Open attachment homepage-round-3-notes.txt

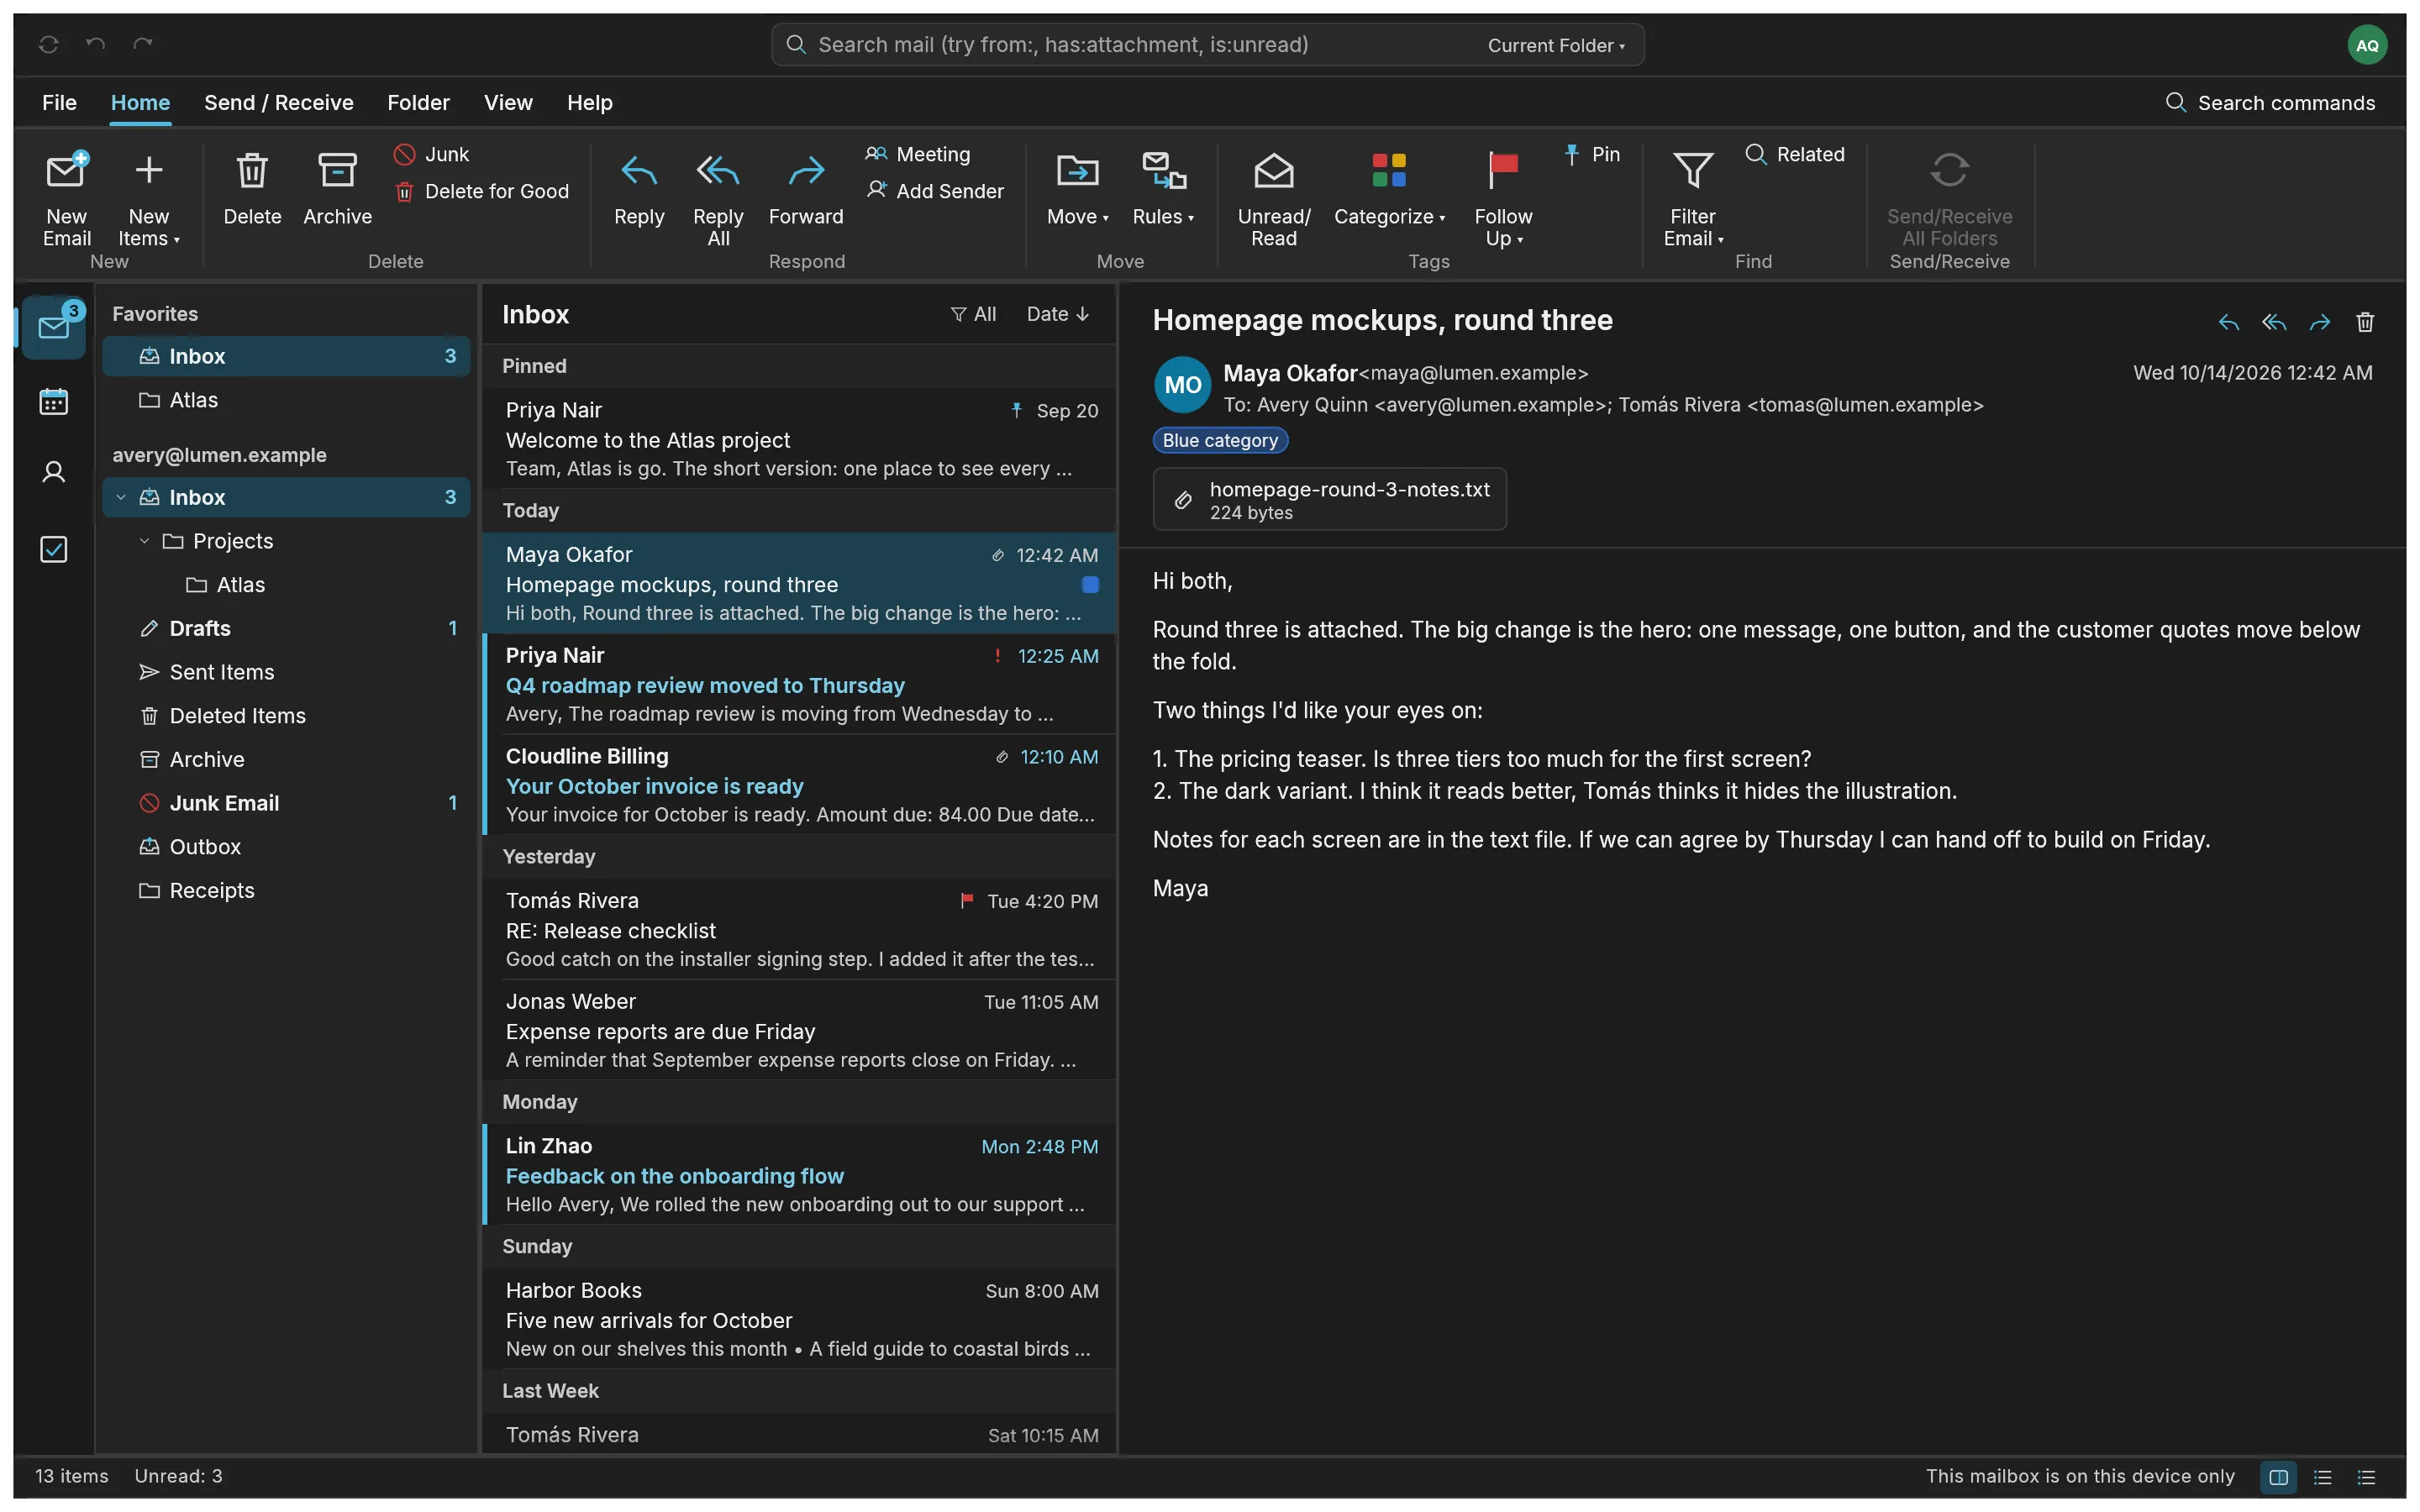[x=1329, y=499]
